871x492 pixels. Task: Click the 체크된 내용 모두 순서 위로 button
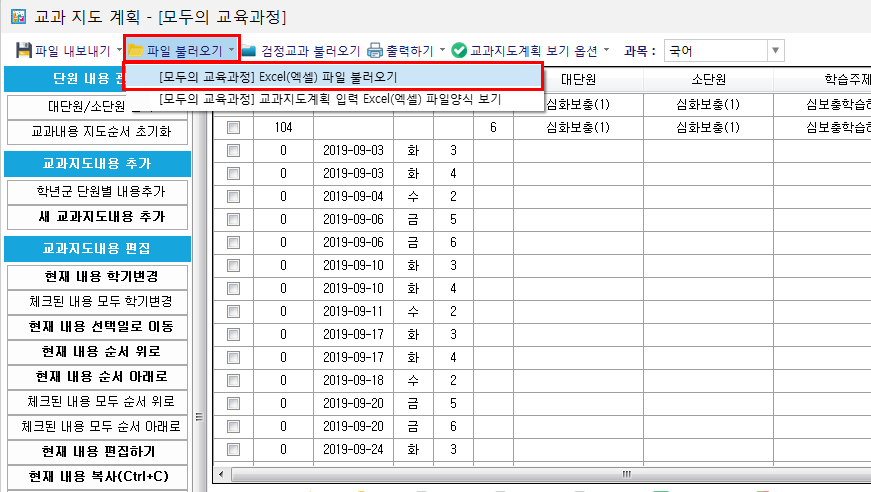click(98, 401)
